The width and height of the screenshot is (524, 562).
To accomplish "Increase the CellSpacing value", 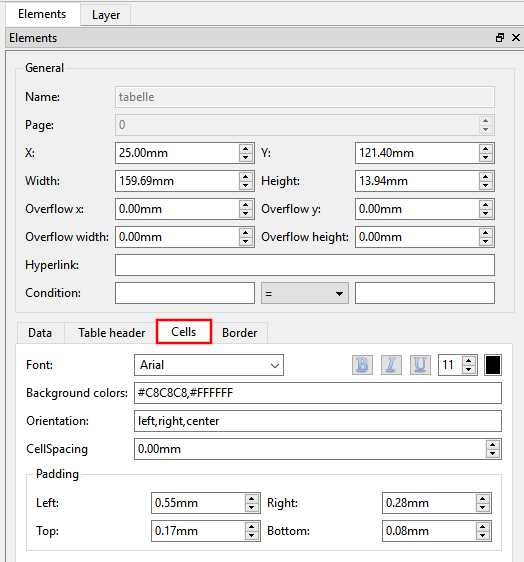I will click(x=492, y=445).
